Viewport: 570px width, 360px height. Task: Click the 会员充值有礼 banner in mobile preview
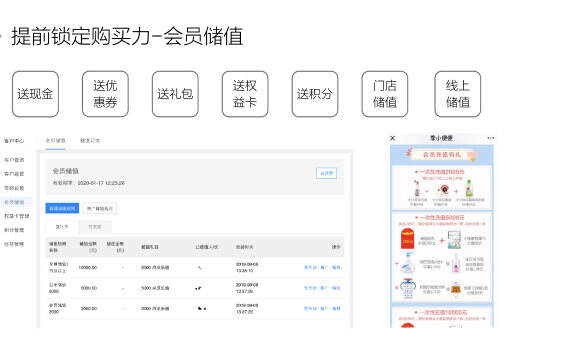[442, 155]
